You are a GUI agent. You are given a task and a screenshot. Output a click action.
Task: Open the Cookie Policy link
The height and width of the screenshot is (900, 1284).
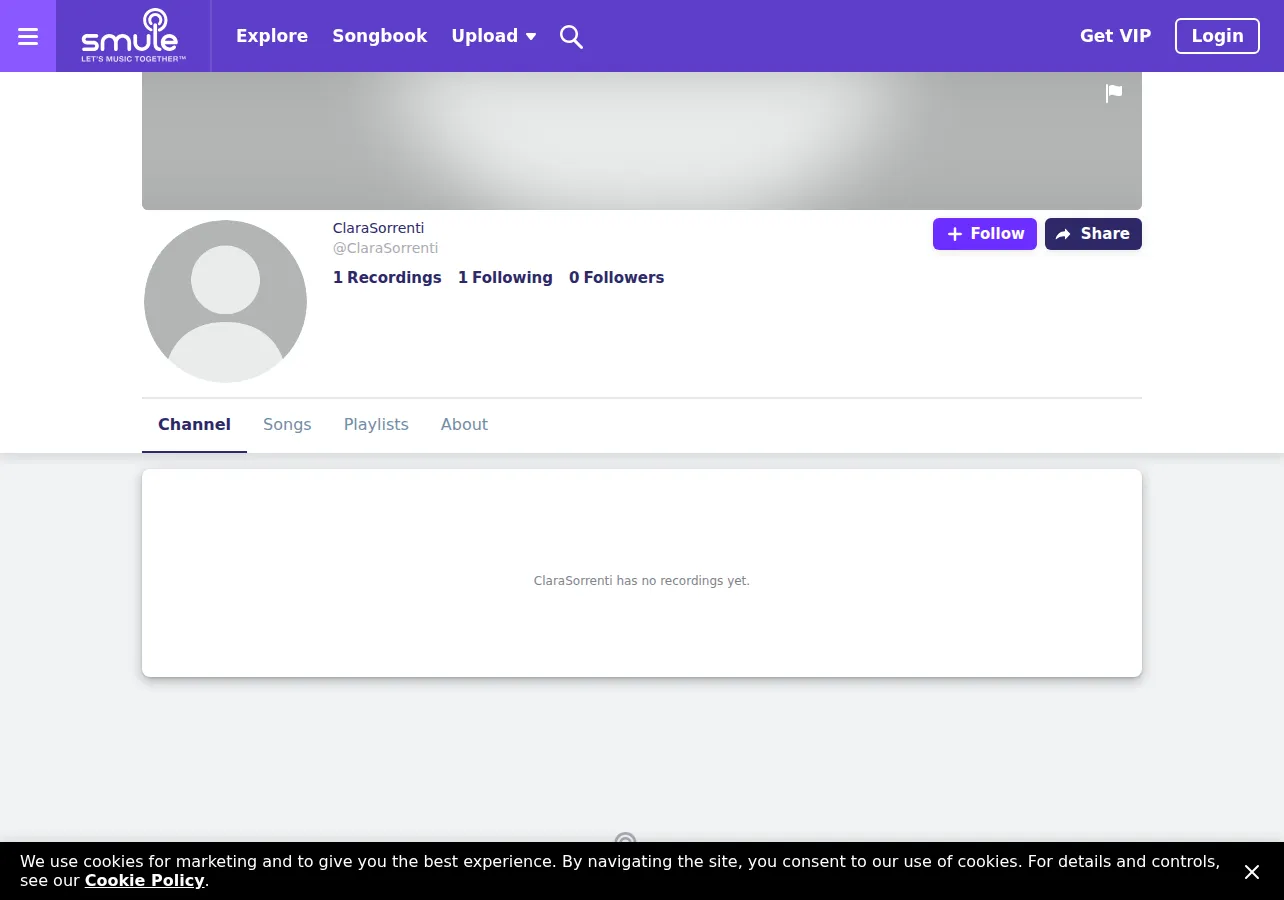click(145, 881)
